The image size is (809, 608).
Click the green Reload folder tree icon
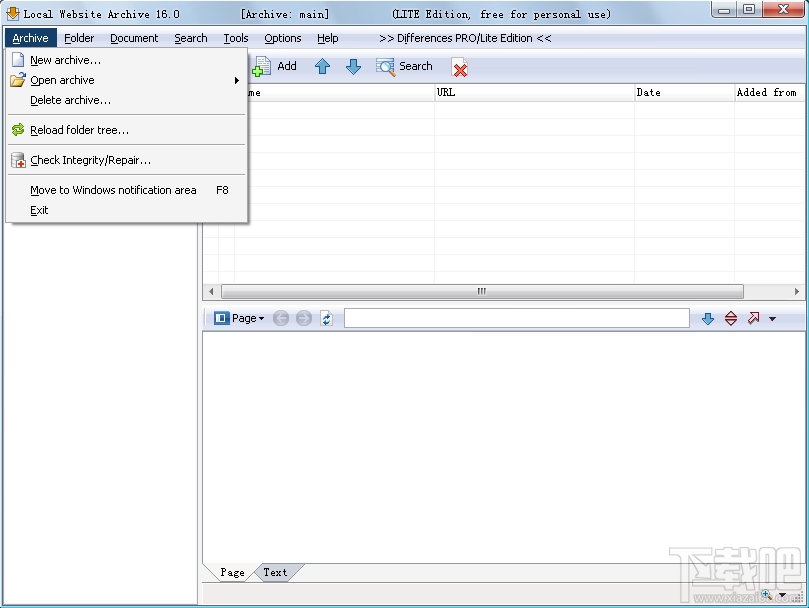[x=18, y=130]
